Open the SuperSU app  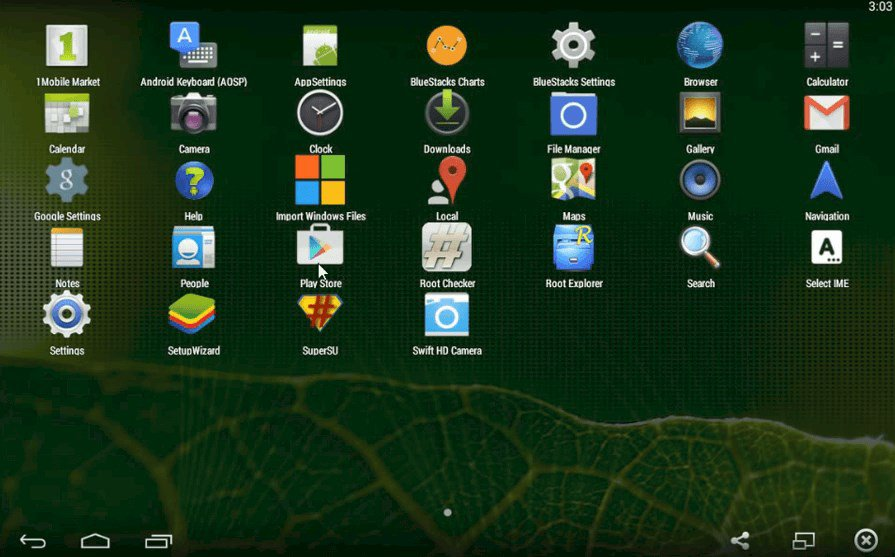point(320,313)
